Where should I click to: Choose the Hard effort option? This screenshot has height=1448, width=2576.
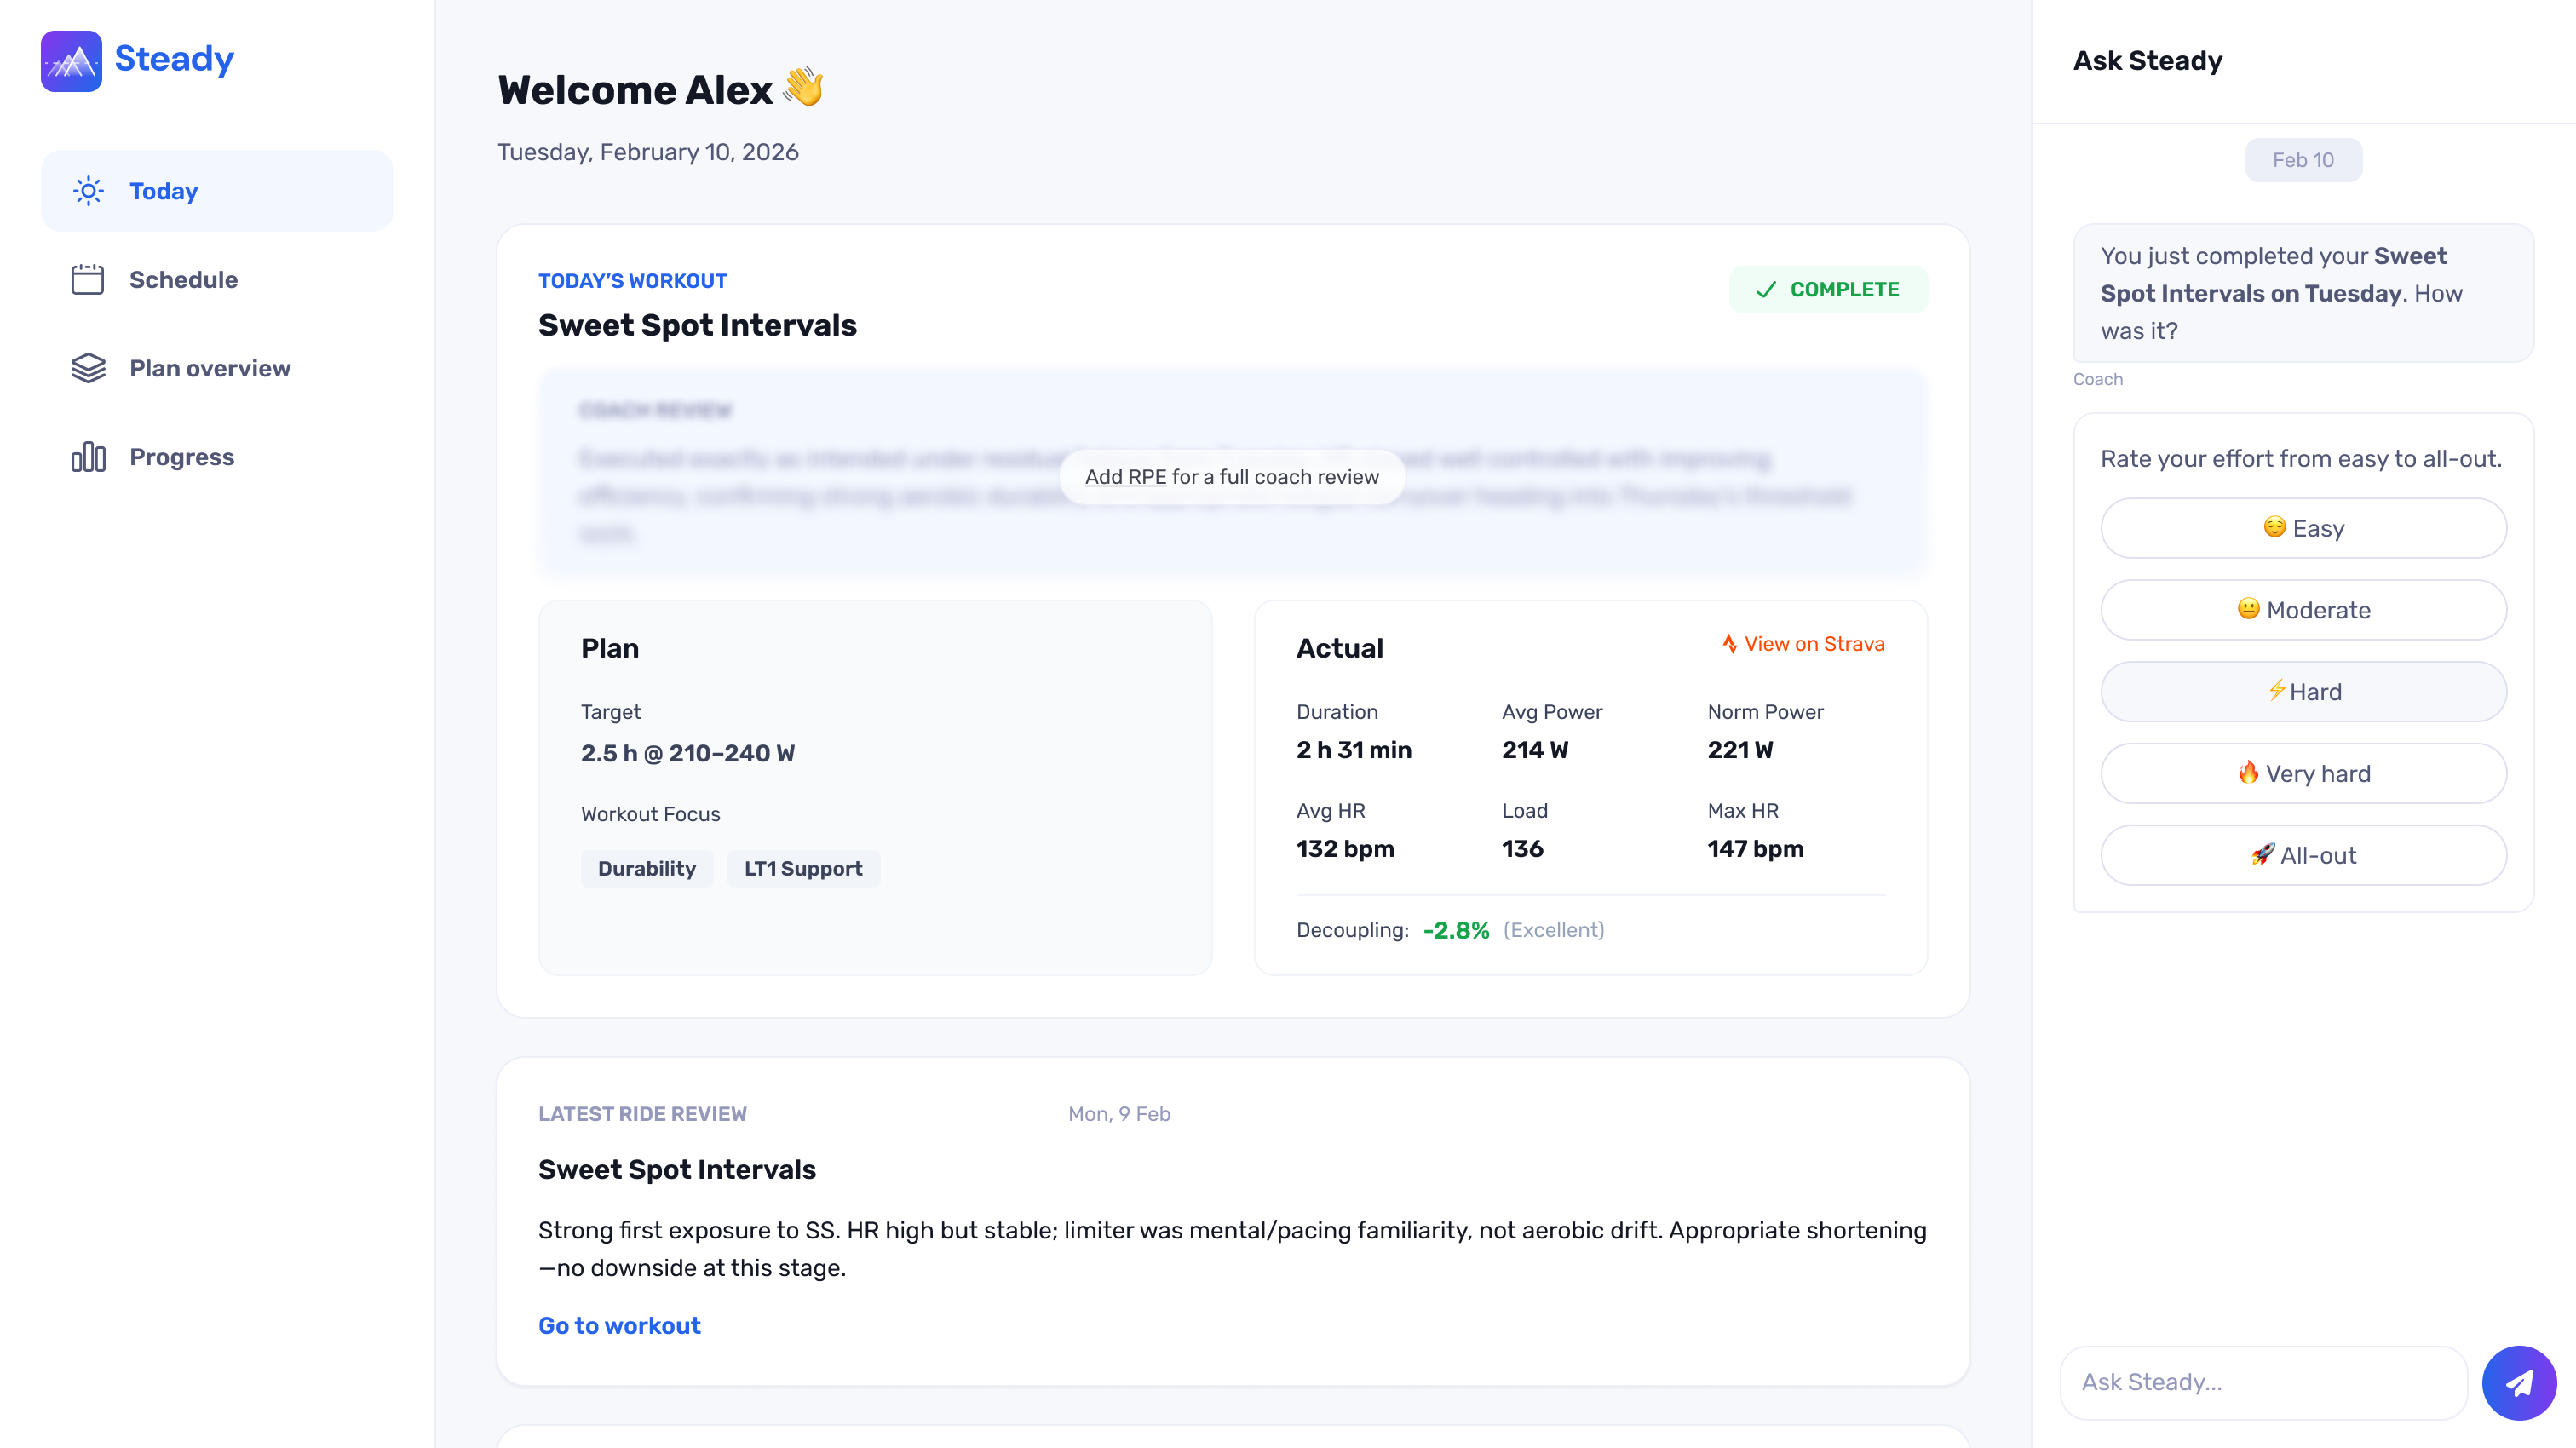pos(2303,692)
